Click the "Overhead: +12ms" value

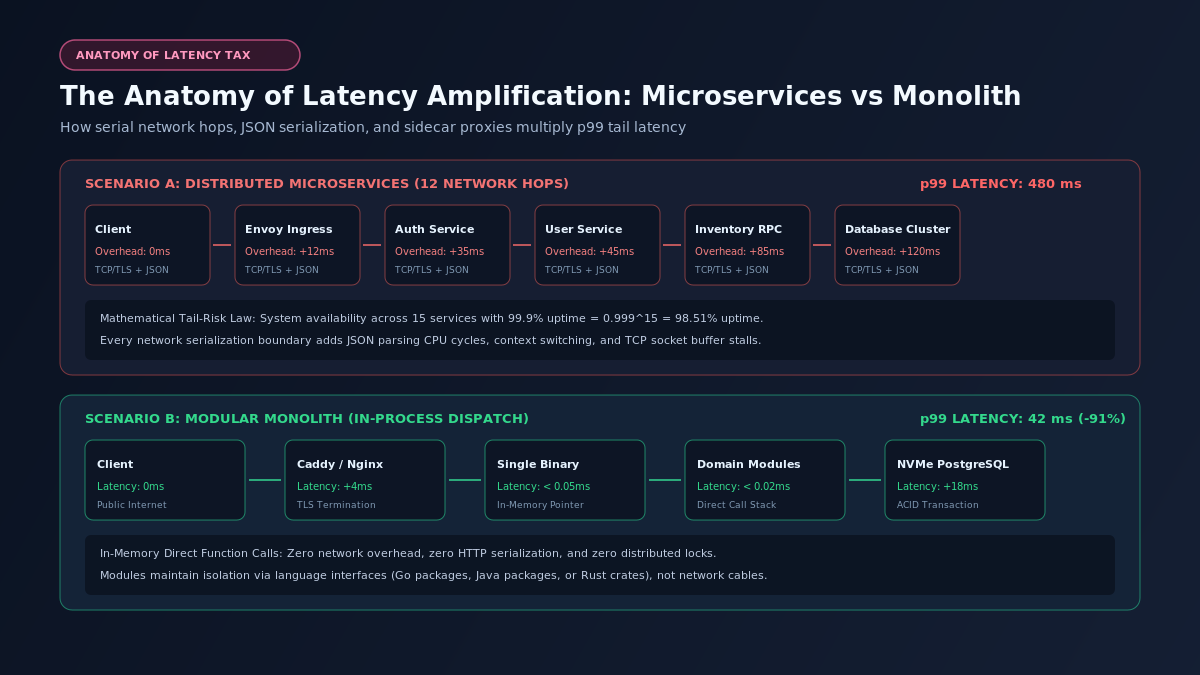(290, 251)
